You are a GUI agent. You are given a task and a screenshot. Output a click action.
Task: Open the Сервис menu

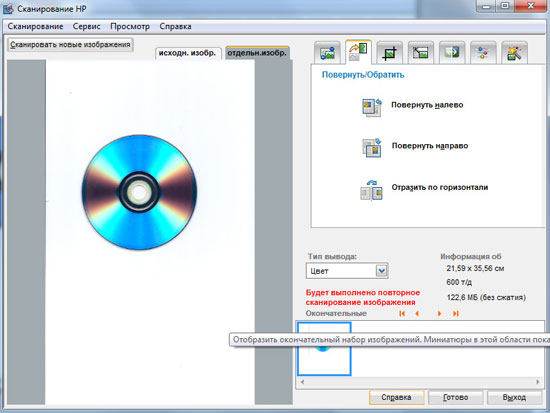87,26
